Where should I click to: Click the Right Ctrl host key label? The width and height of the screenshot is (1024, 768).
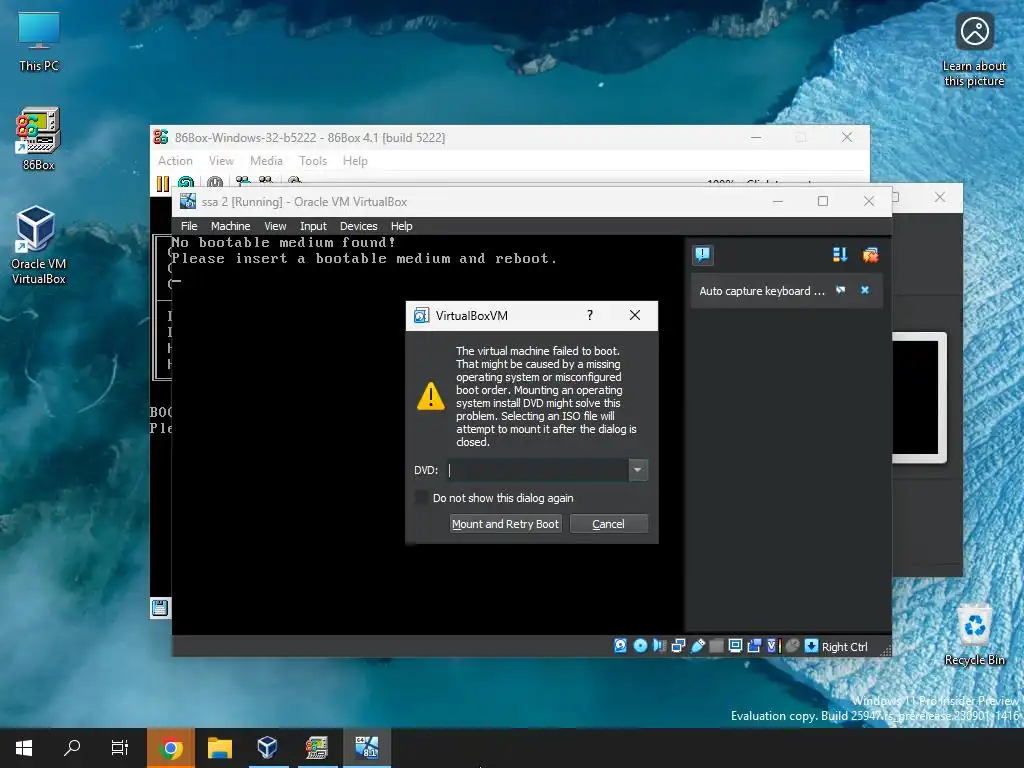pos(844,647)
